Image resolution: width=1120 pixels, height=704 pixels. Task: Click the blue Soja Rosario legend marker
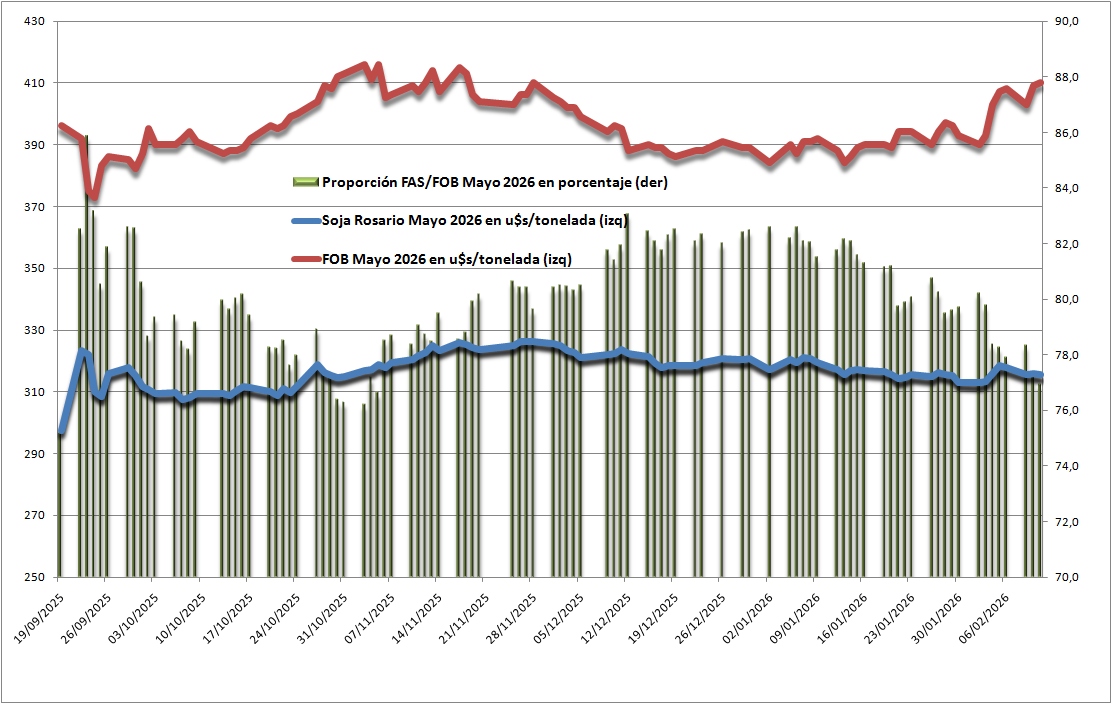(304, 221)
